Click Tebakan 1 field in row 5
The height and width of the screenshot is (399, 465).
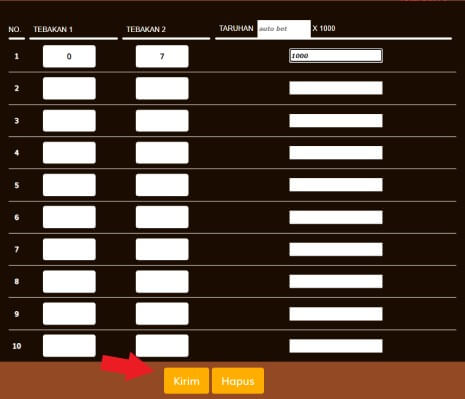pos(69,185)
